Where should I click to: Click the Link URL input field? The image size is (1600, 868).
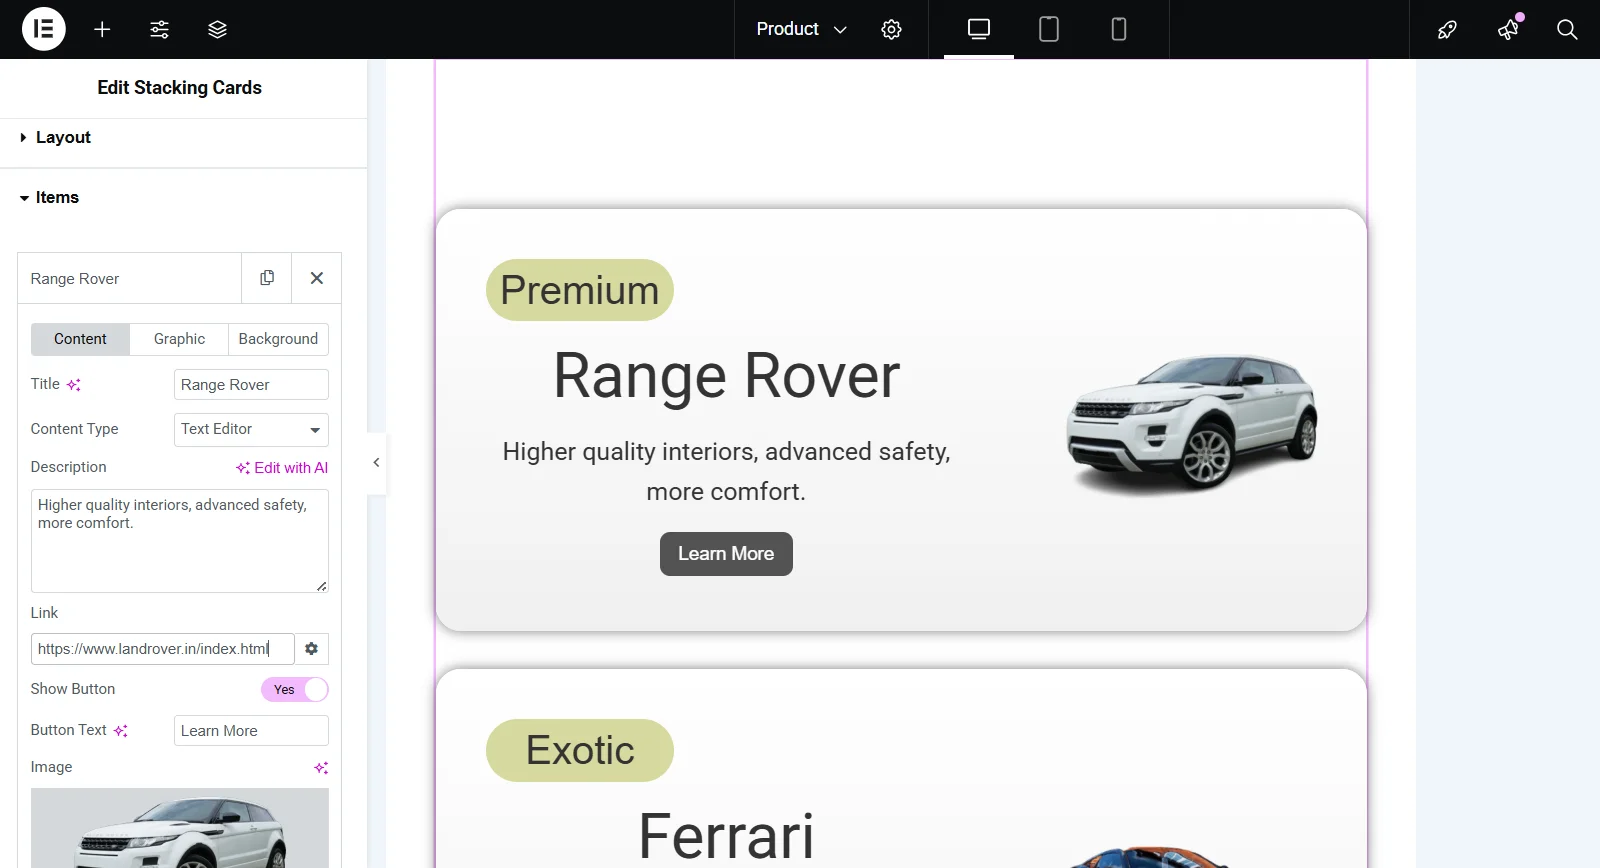pyautogui.click(x=163, y=649)
